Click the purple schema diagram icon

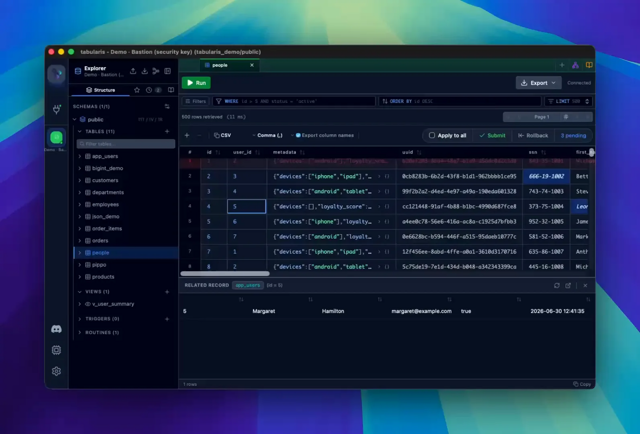tap(575, 65)
